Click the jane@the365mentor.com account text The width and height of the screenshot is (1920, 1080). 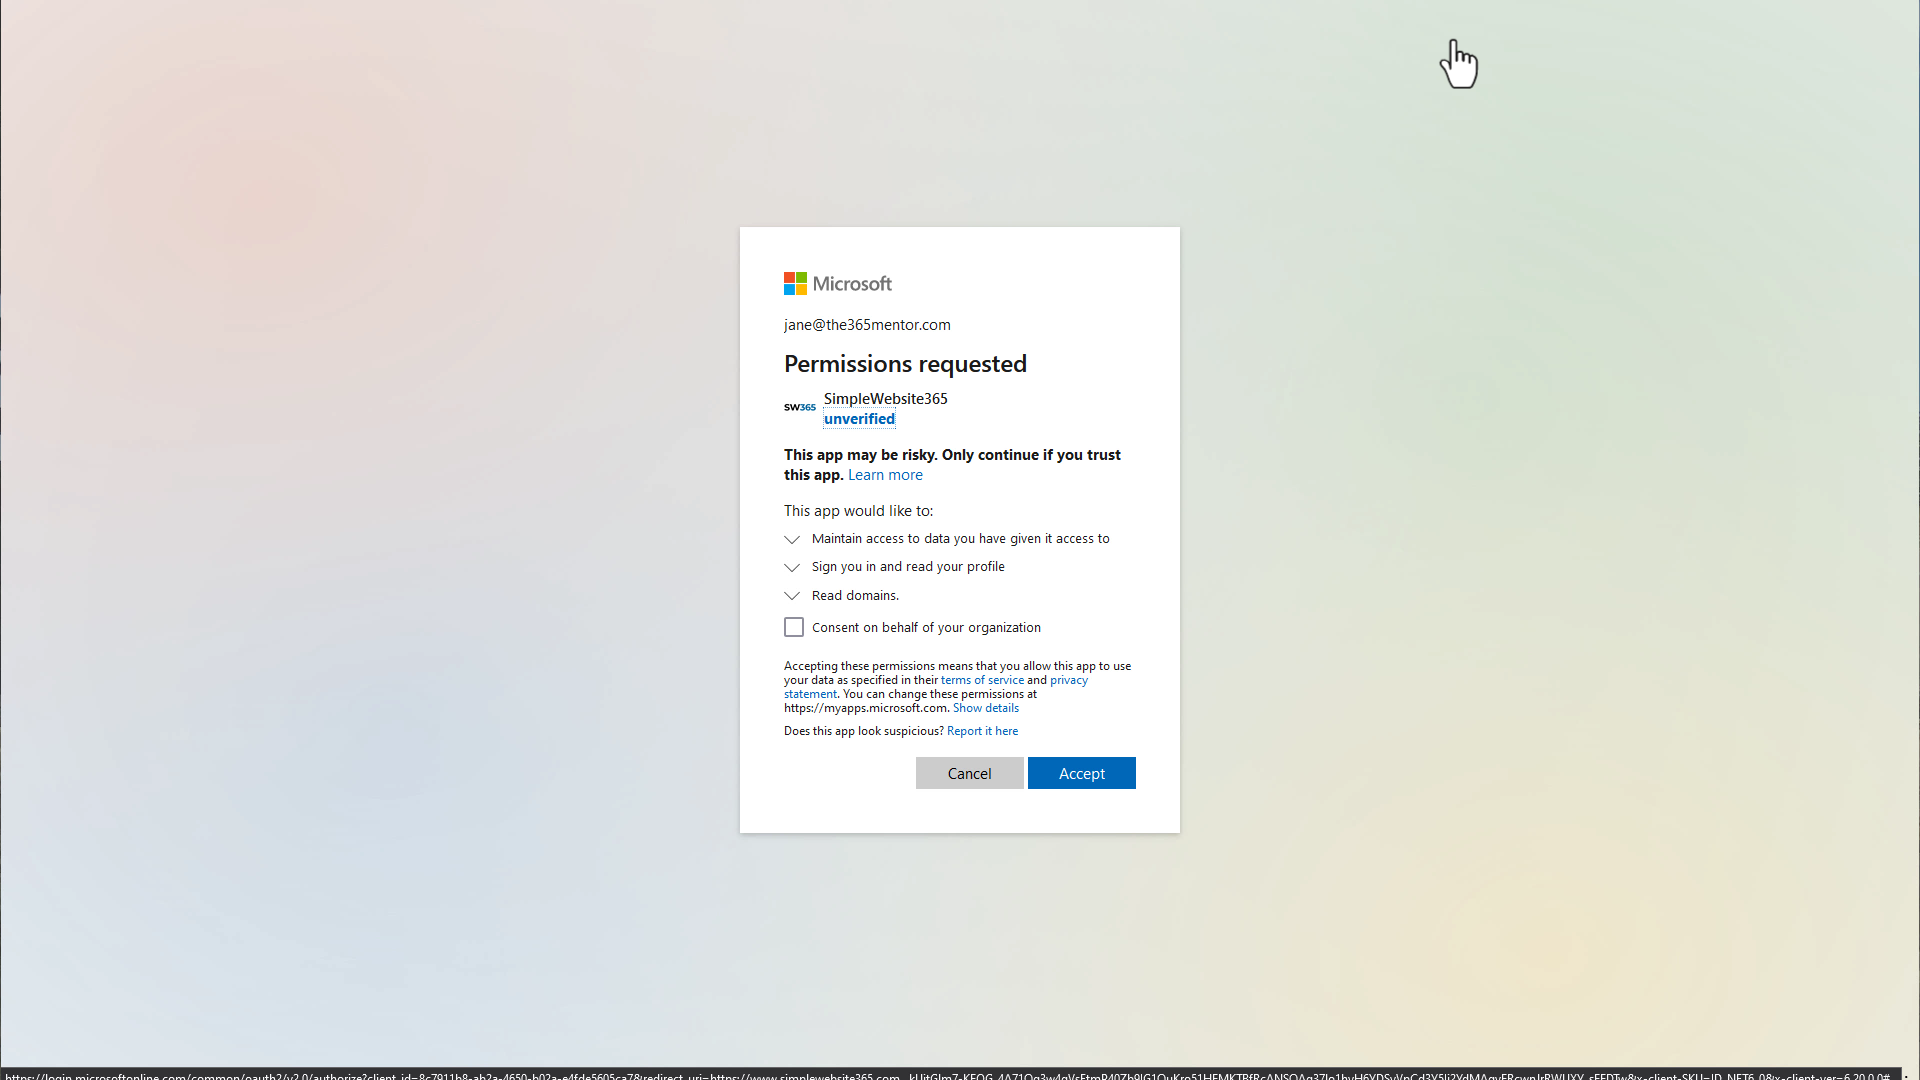point(867,325)
